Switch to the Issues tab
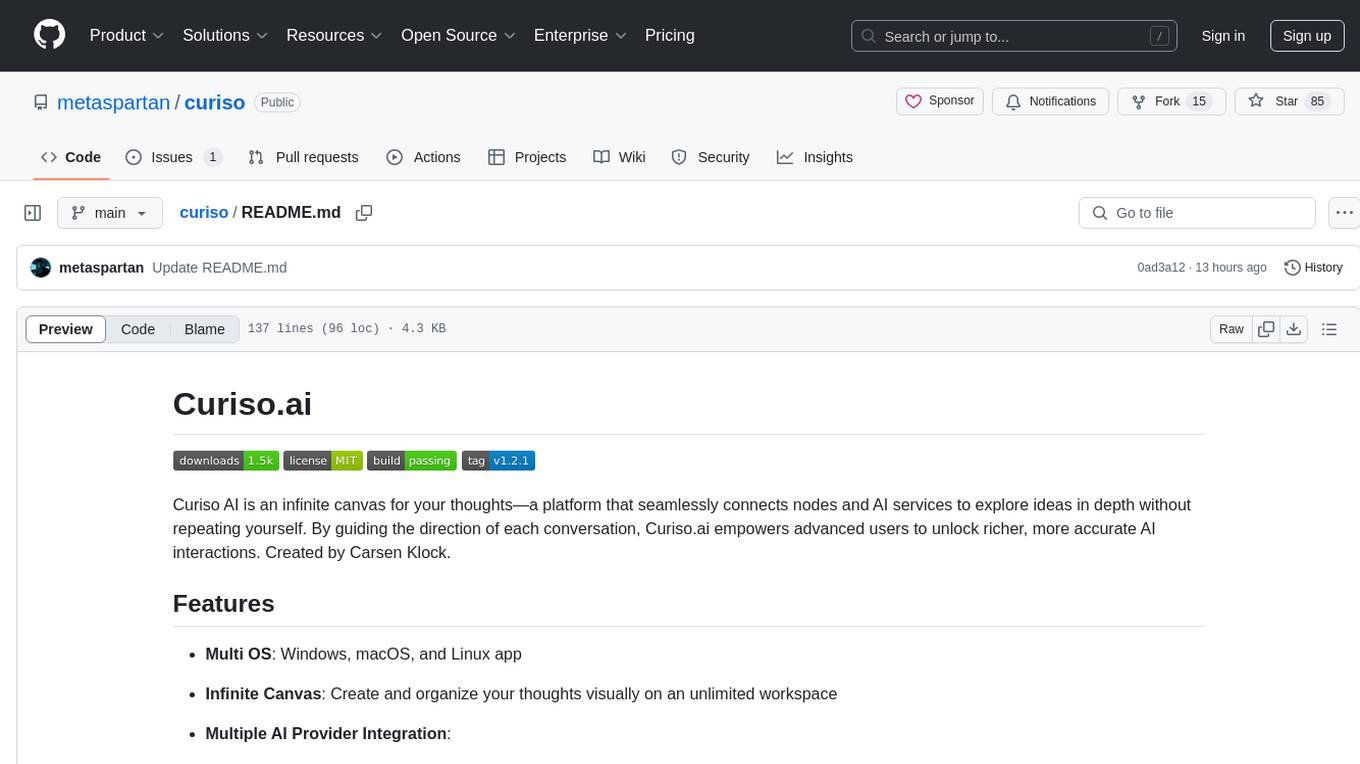Viewport: 1360px width, 764px height. pyautogui.click(x=173, y=157)
